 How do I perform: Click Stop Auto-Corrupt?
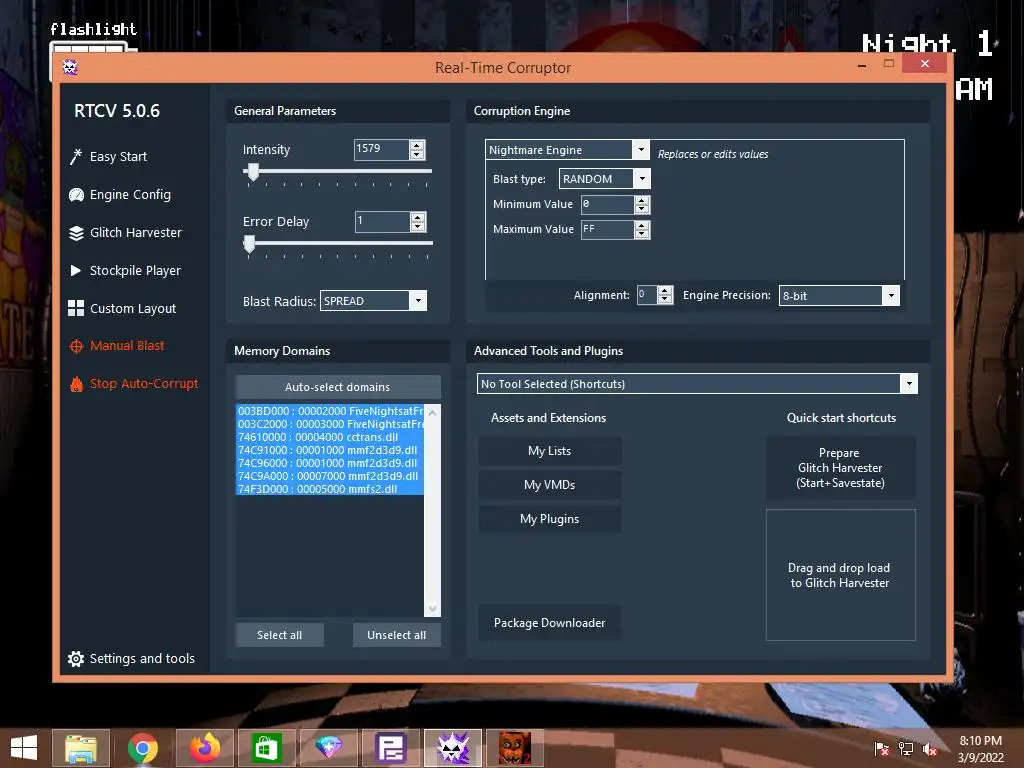(144, 384)
